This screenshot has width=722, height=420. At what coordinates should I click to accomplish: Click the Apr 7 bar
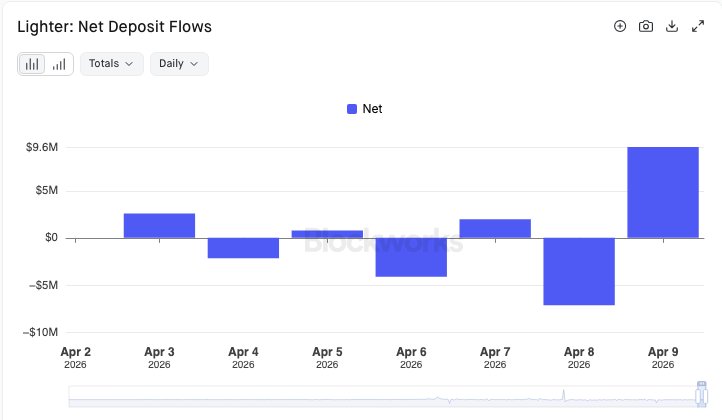[x=495, y=228]
